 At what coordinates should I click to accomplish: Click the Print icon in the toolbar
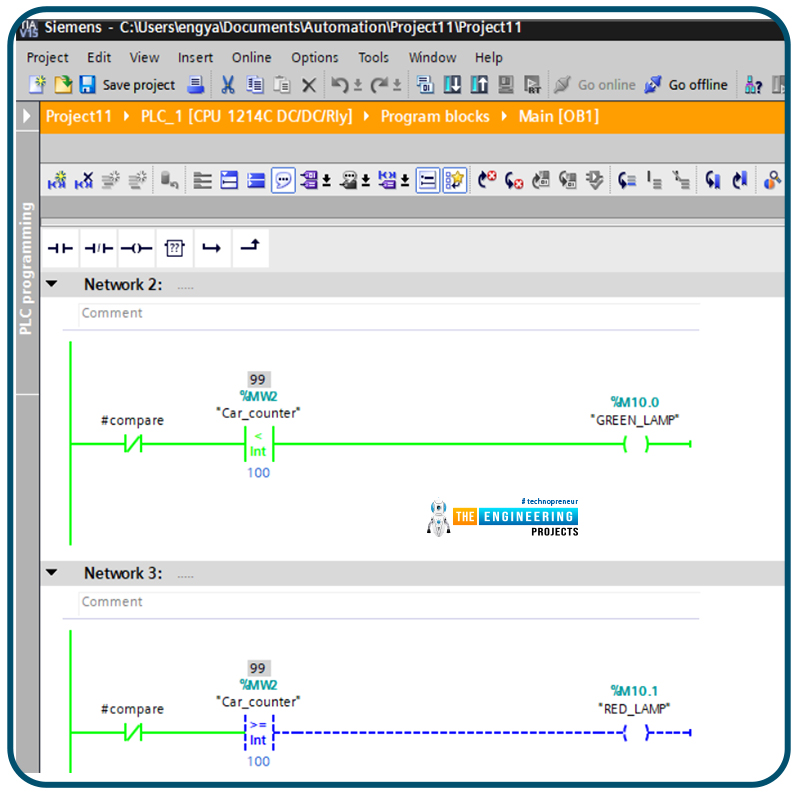196,84
